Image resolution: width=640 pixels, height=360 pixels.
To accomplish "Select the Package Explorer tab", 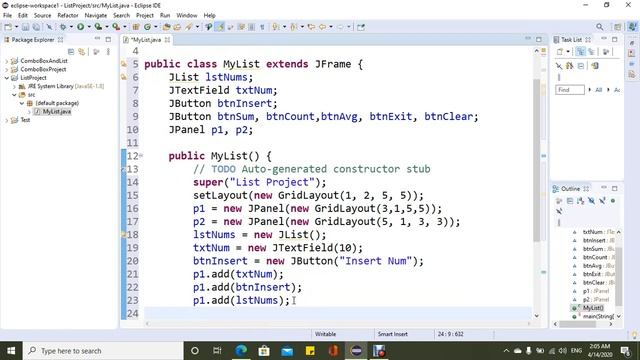I will [33, 40].
